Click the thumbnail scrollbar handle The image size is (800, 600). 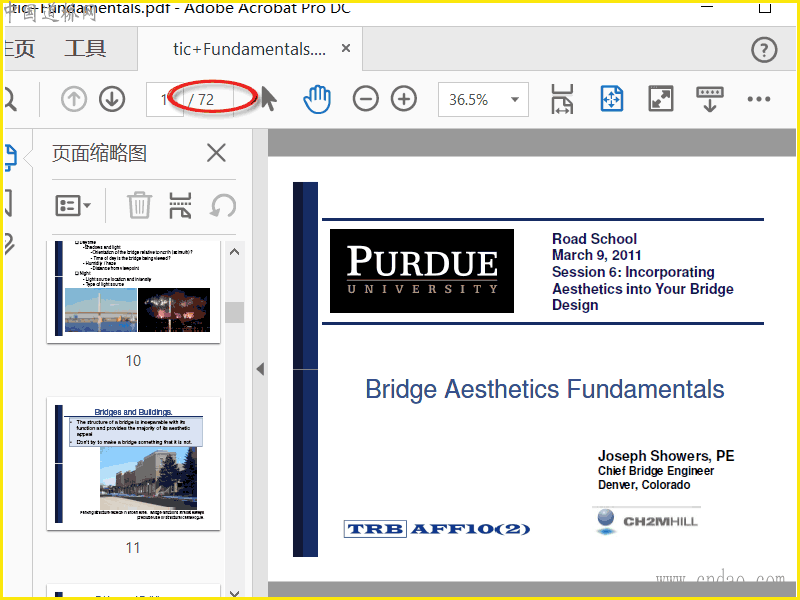coord(235,312)
